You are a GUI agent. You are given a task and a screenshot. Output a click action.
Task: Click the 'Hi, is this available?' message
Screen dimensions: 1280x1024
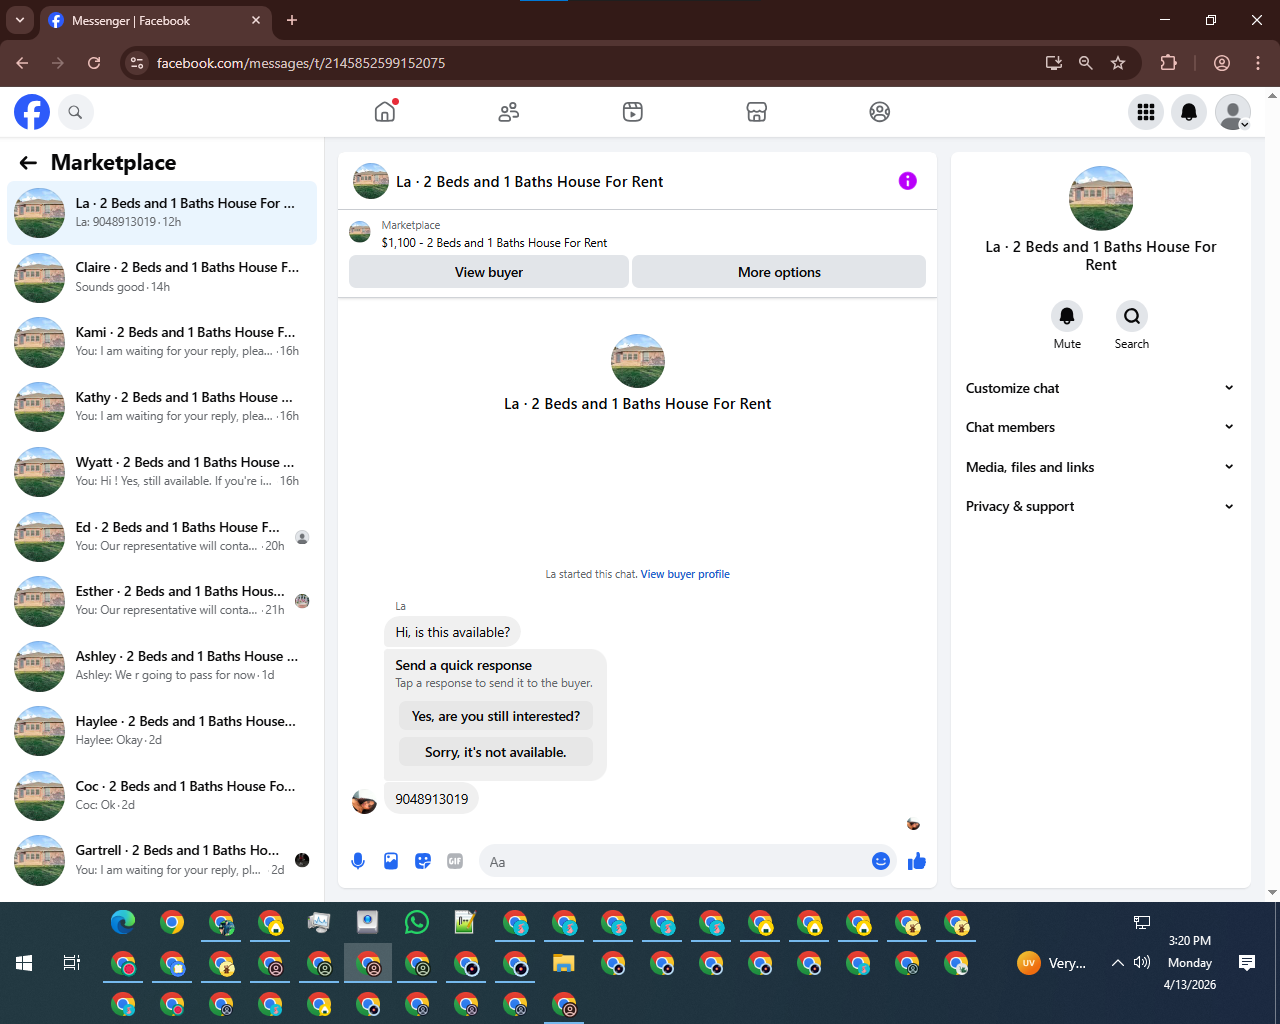453,632
